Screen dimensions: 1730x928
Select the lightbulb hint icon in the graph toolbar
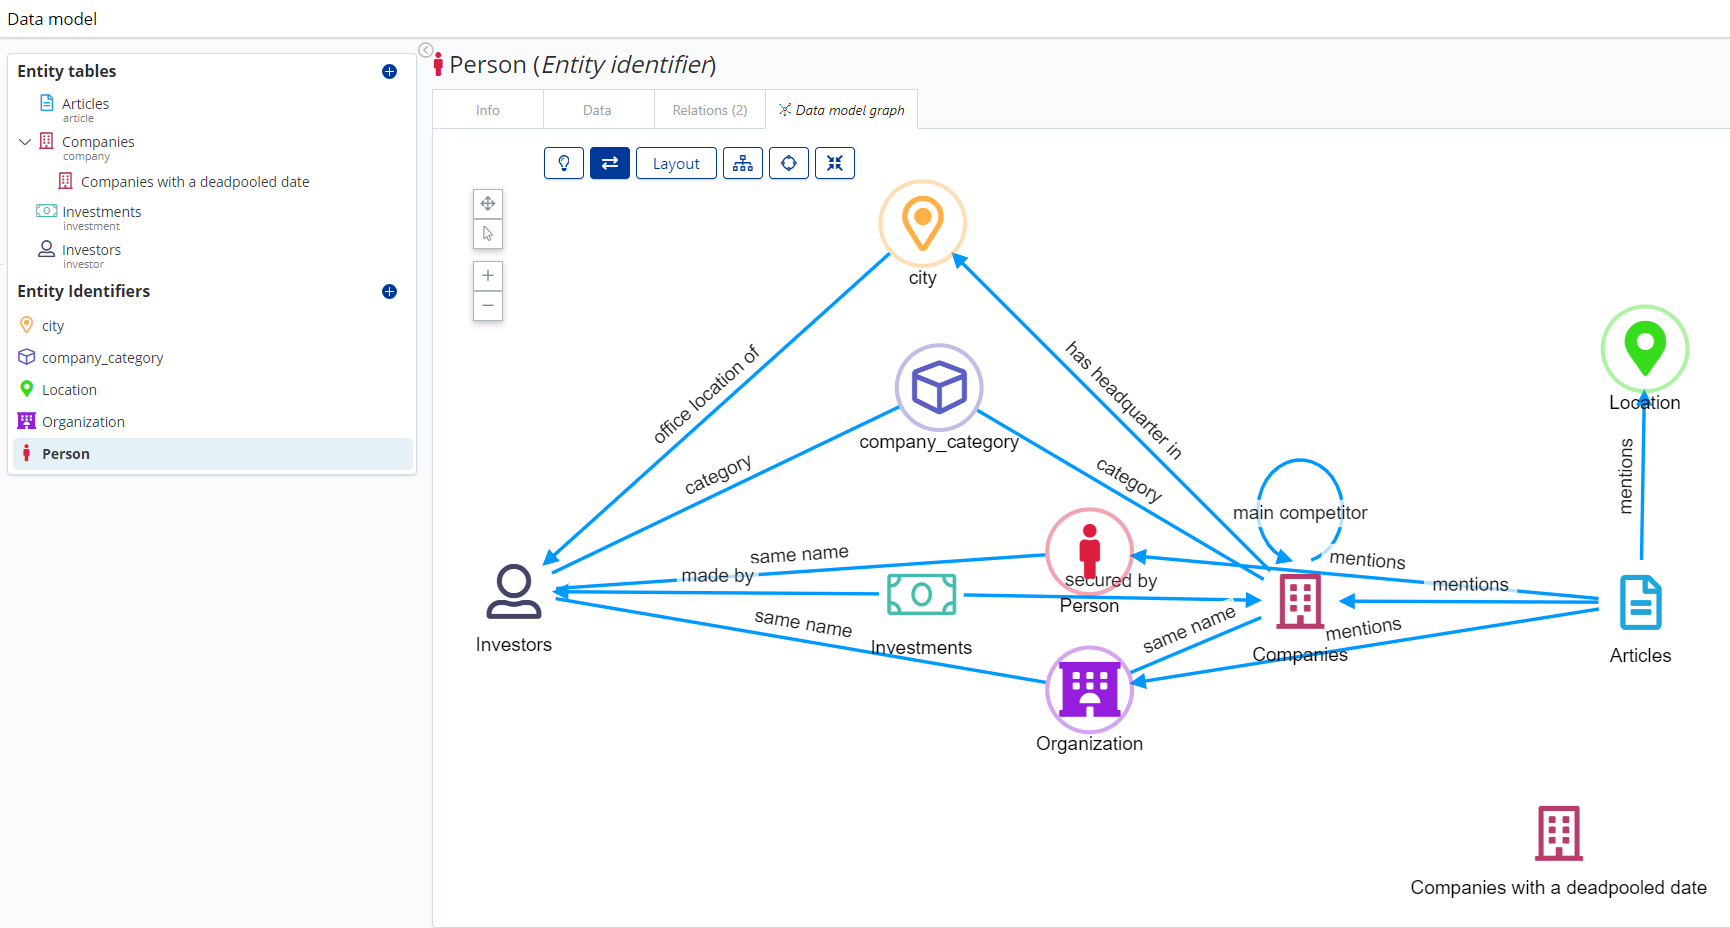564,162
